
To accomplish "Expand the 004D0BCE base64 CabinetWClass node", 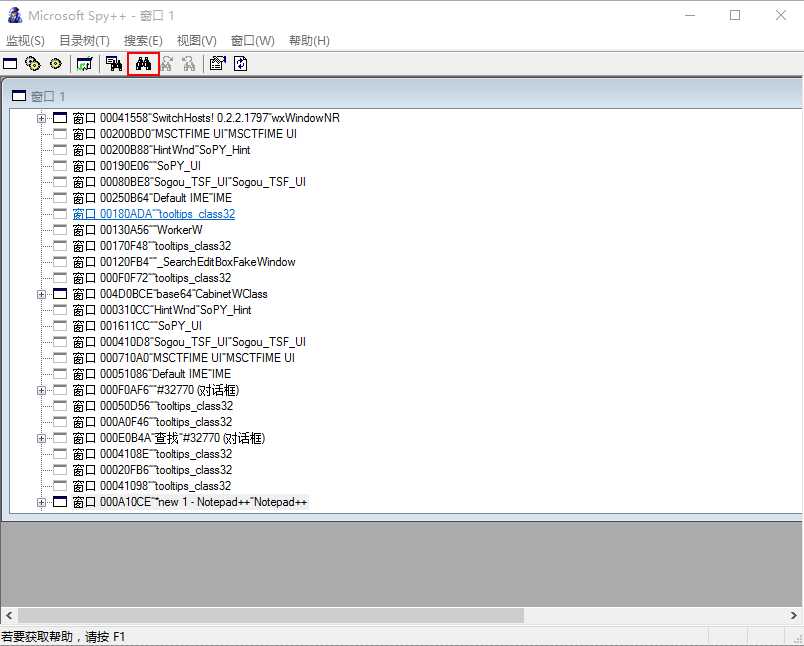I will coord(42,294).
